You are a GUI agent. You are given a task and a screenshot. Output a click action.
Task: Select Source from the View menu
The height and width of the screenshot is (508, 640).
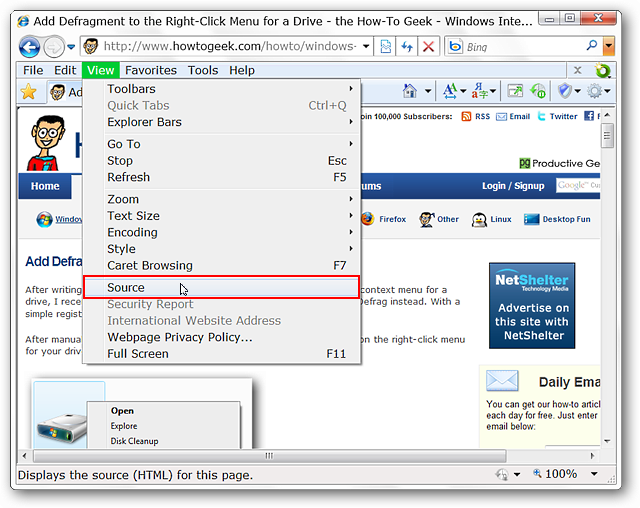pyautogui.click(x=222, y=287)
